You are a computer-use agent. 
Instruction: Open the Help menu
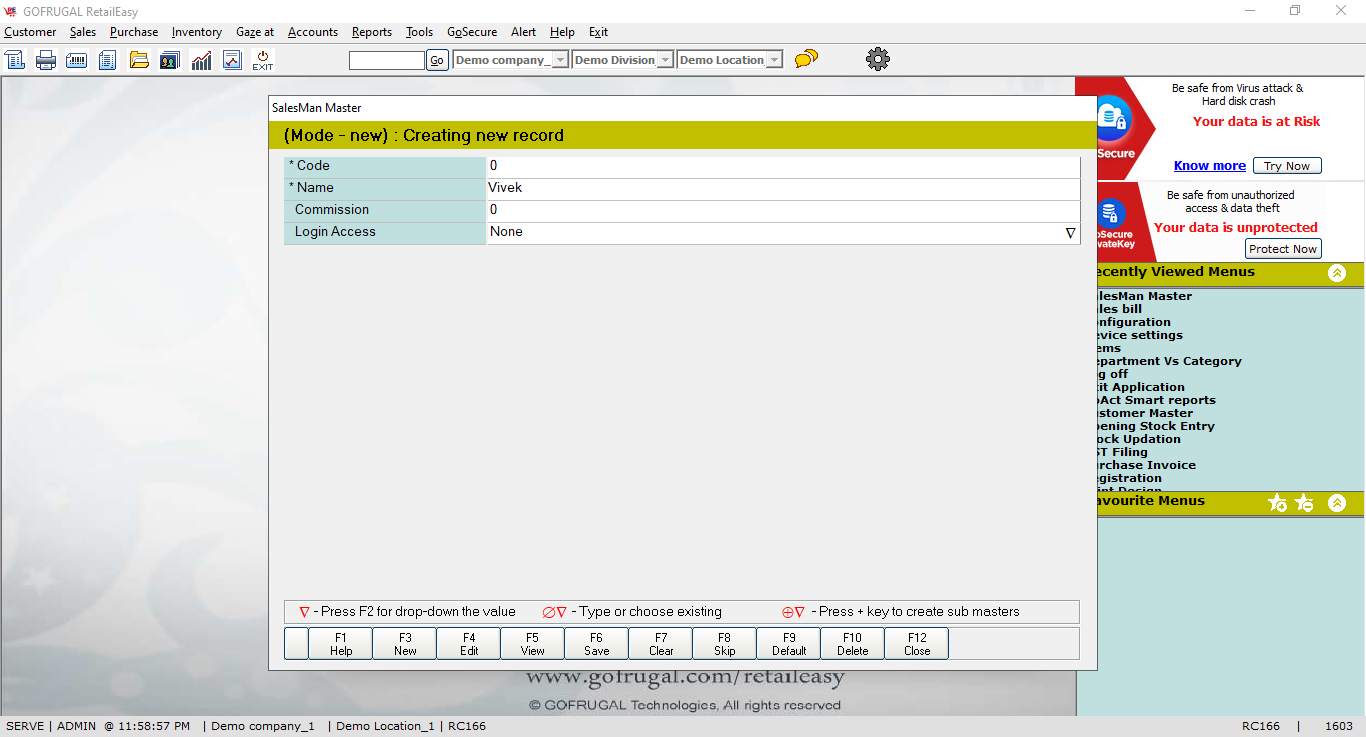tap(562, 32)
